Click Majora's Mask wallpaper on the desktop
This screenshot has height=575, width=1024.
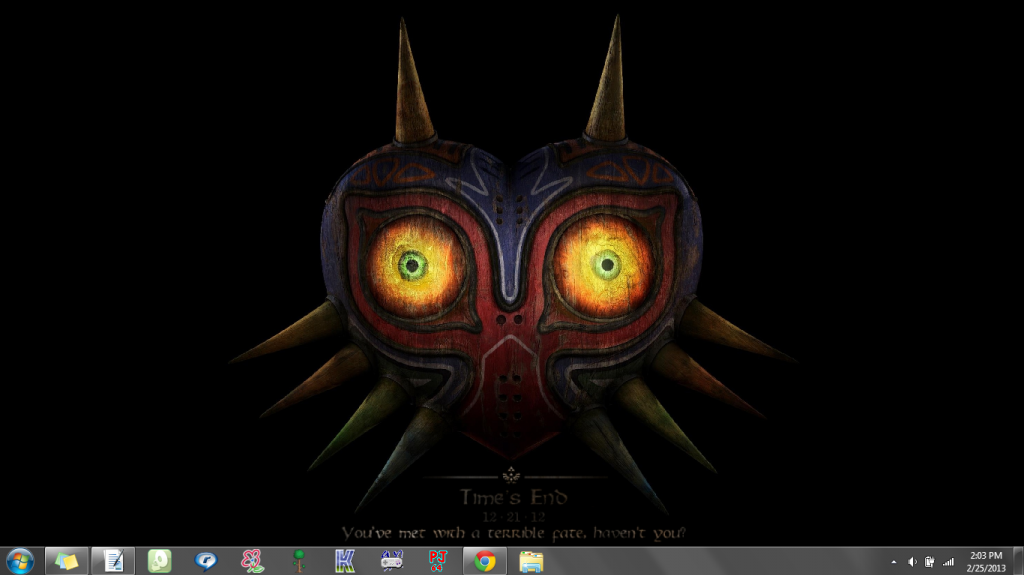click(512, 261)
